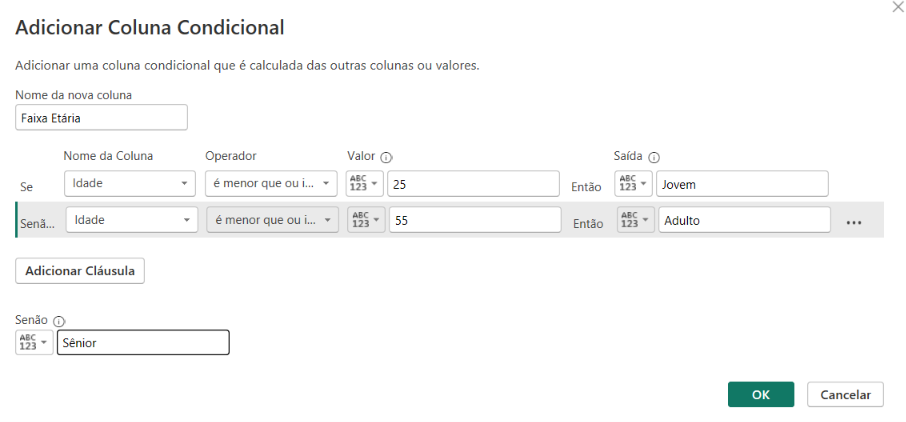Click the info icon next to Saída
906x422 pixels.
click(x=654, y=157)
